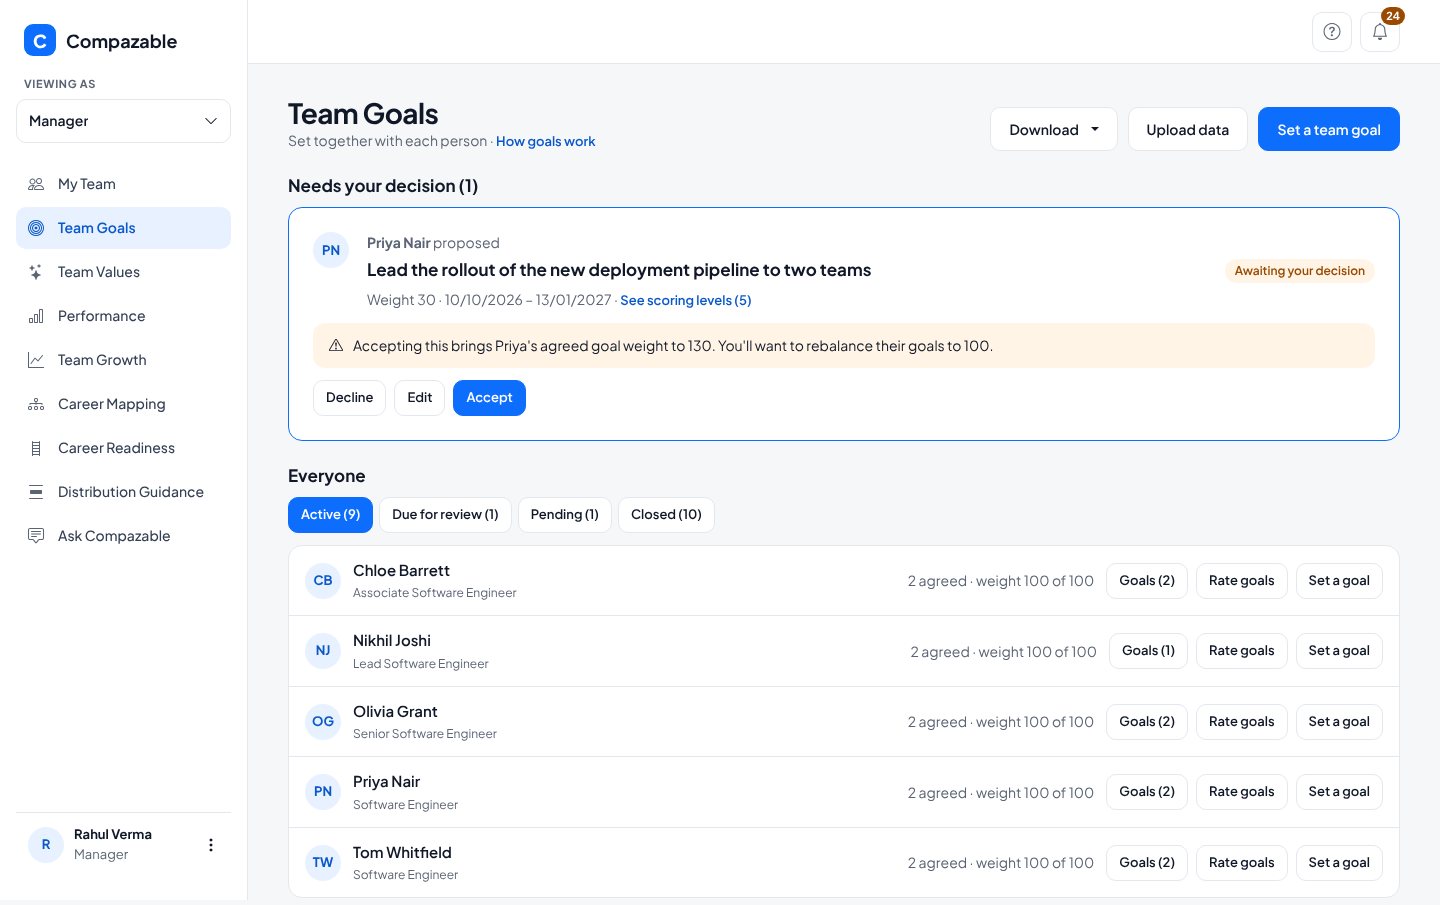Accept Priya Nair's proposed goal
The image size is (1440, 905).
[x=489, y=398]
